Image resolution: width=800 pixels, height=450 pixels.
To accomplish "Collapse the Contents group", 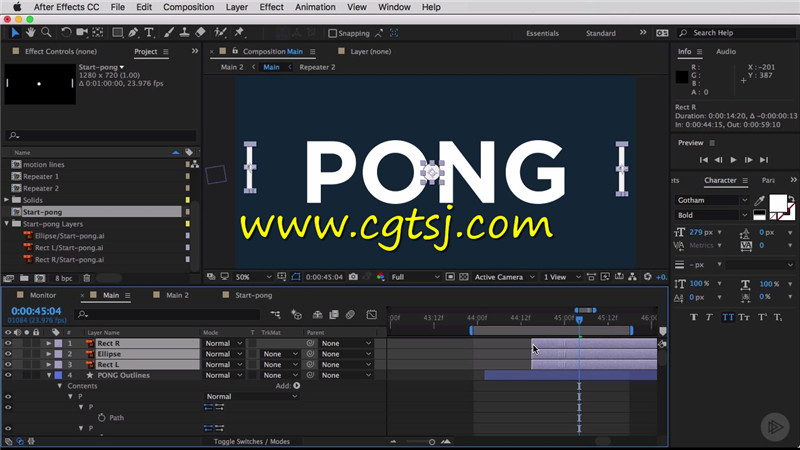I will point(60,386).
